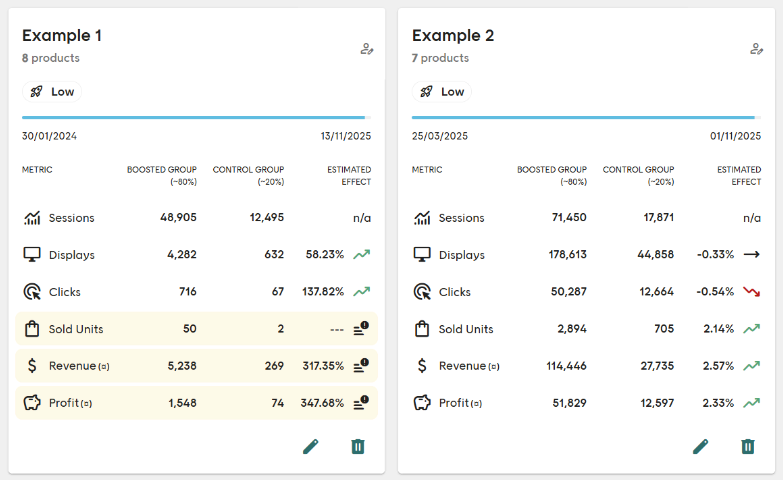The height and width of the screenshot is (480, 783).
Task: Click the Displays upward trend icon in Example 1
Action: pos(362,255)
